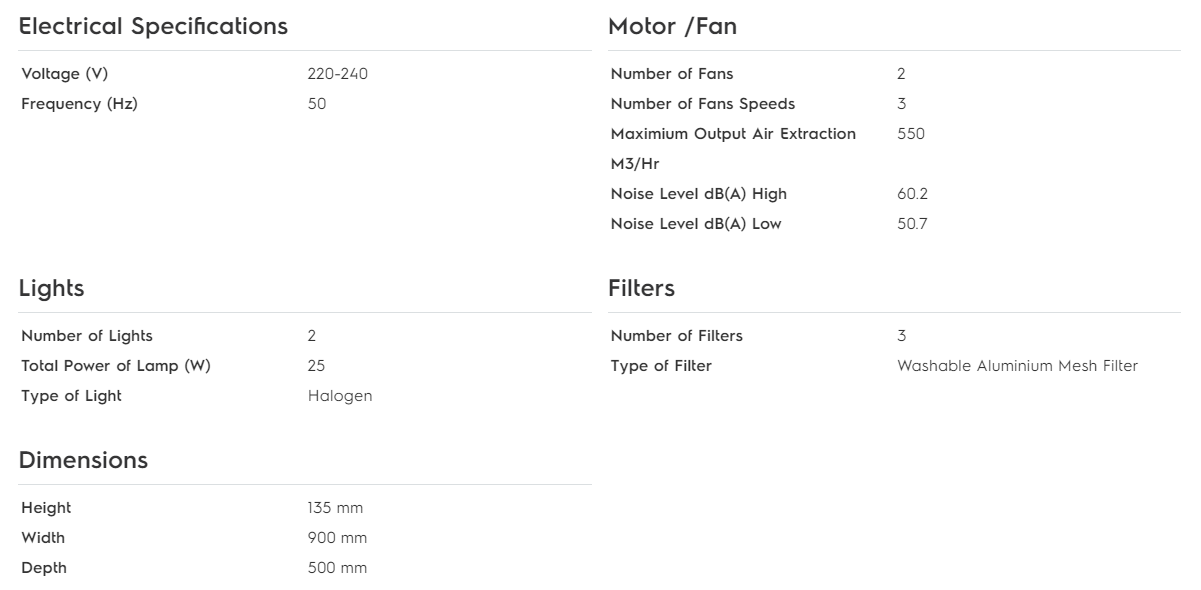Click the Number of Fans label
This screenshot has width=1201, height=590.
[x=672, y=74]
